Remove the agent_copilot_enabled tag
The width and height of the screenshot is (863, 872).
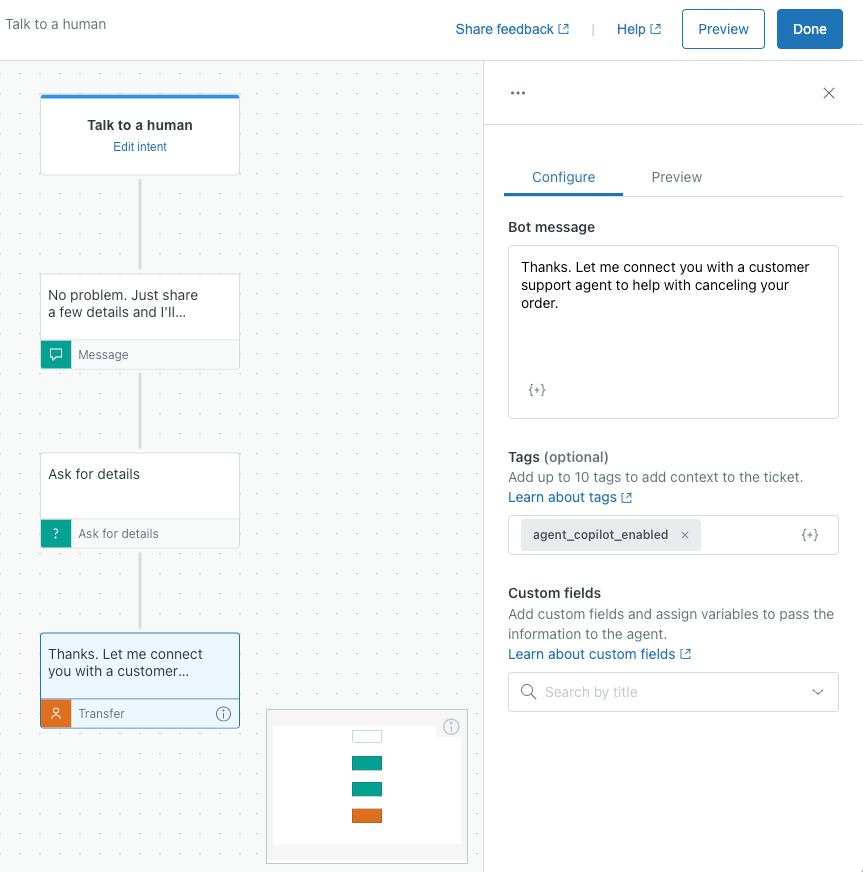tap(685, 534)
